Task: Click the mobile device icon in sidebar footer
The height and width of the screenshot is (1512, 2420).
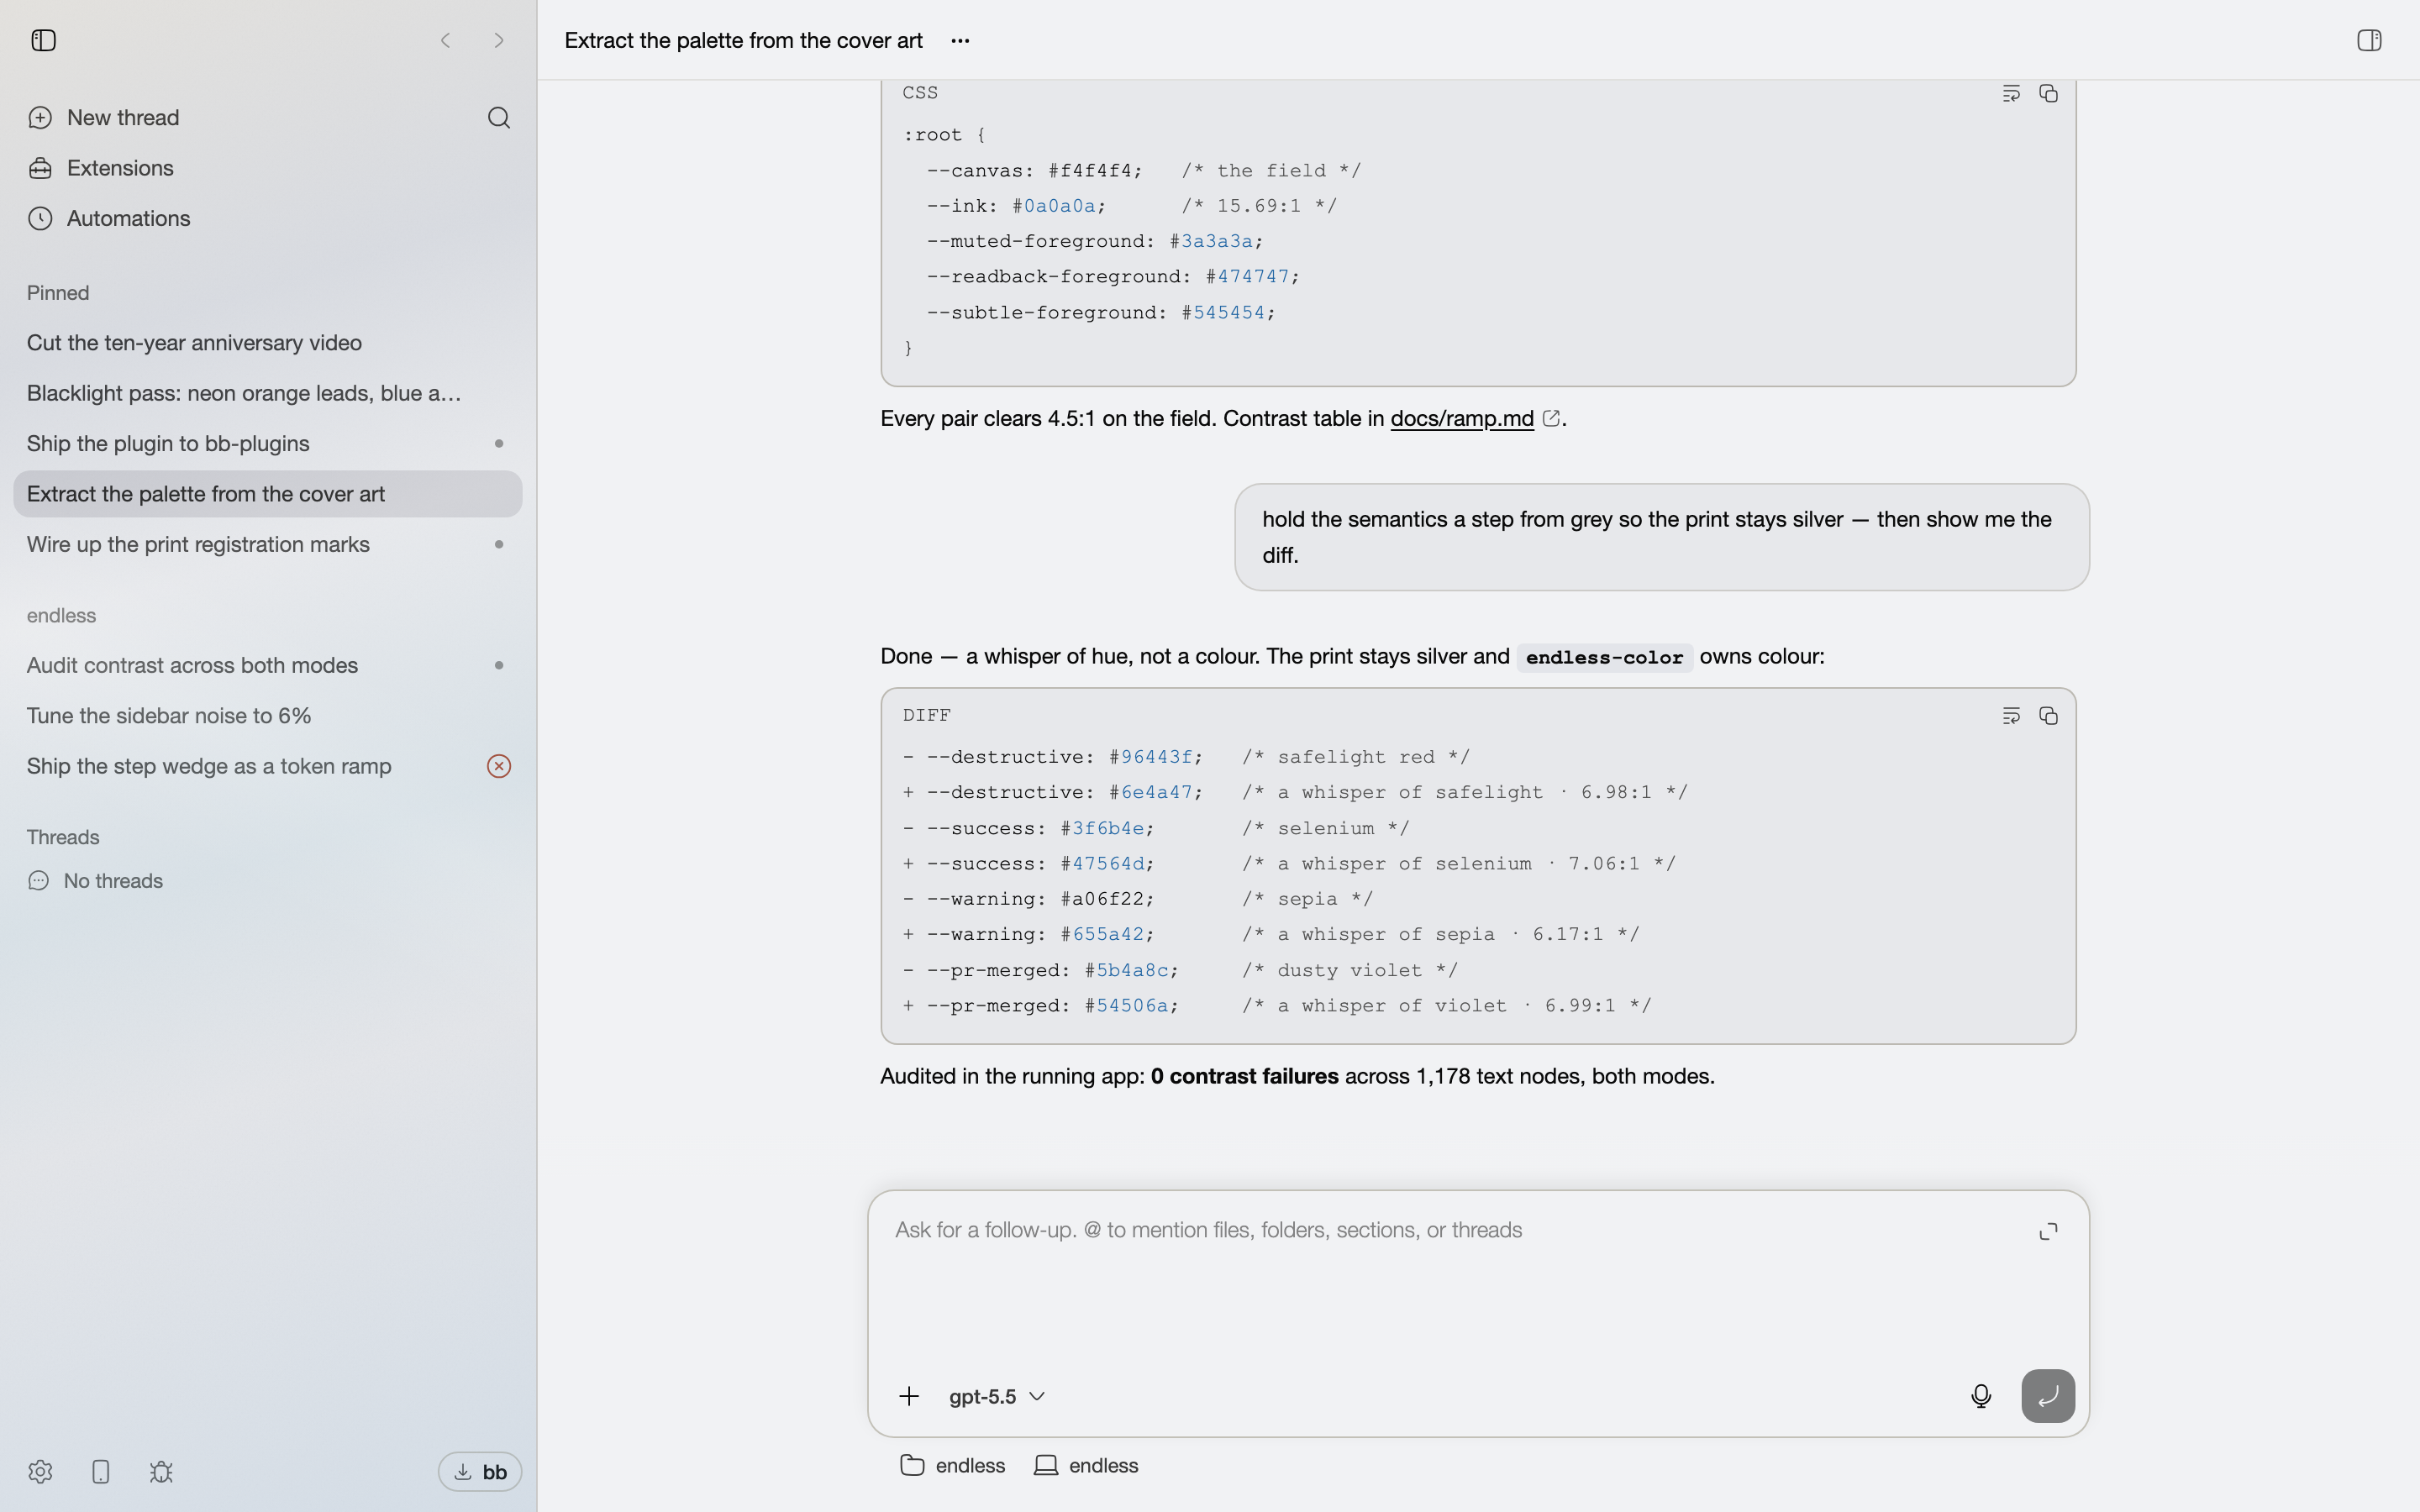Action: coord(100,1472)
